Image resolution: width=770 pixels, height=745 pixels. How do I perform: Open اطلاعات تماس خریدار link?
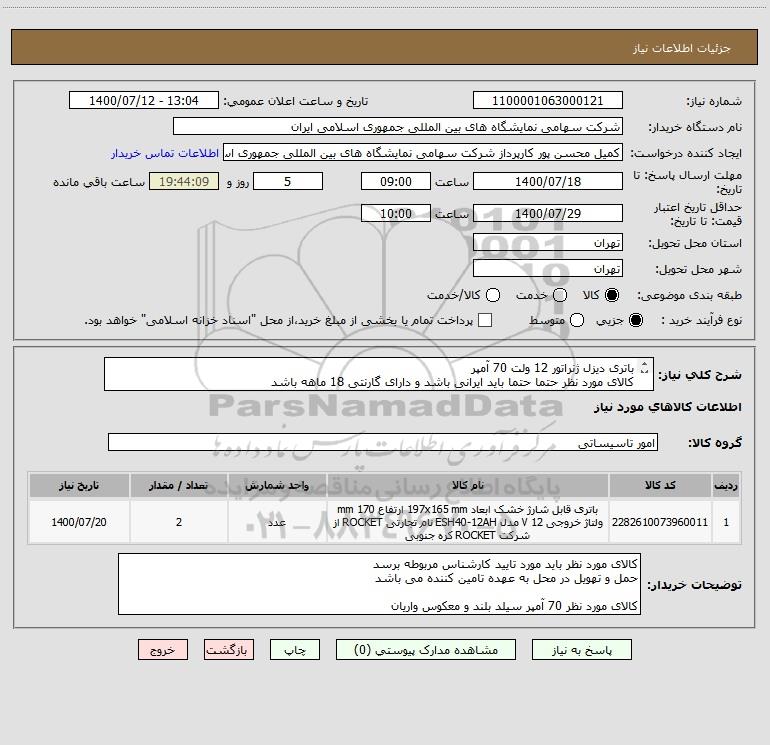[165, 153]
